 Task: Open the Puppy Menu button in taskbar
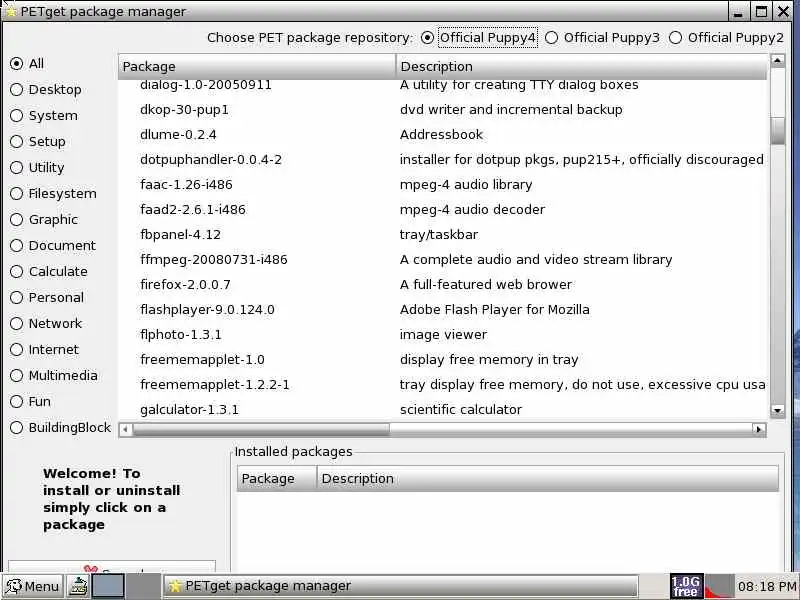[32, 586]
